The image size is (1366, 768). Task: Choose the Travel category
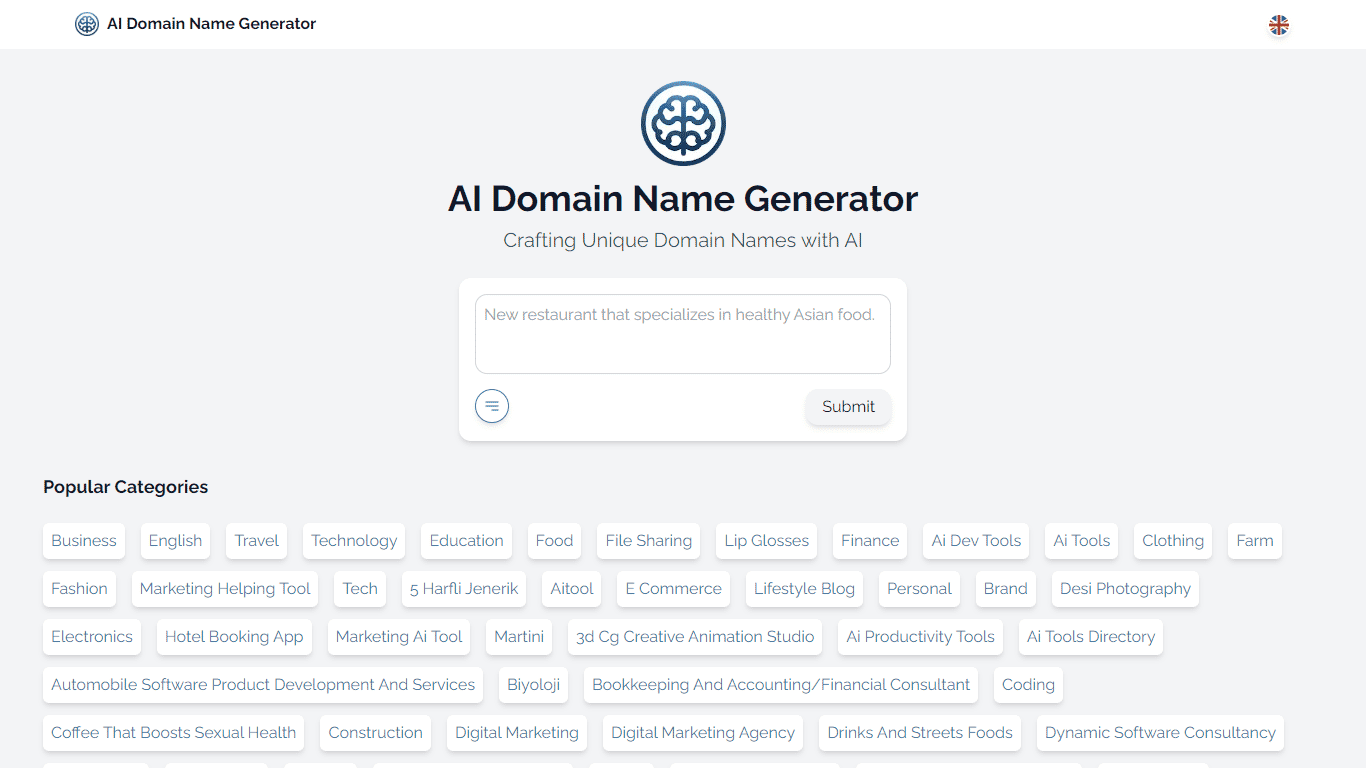[256, 540]
